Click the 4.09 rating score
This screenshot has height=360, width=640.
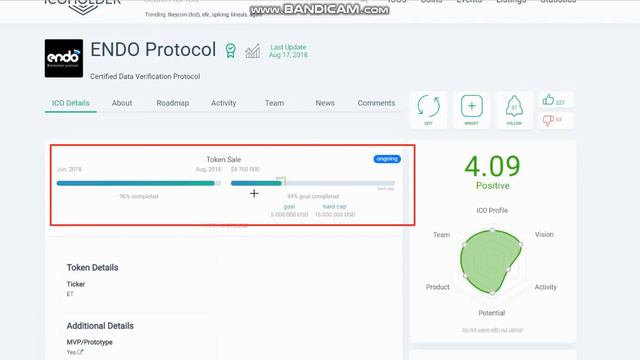(492, 166)
